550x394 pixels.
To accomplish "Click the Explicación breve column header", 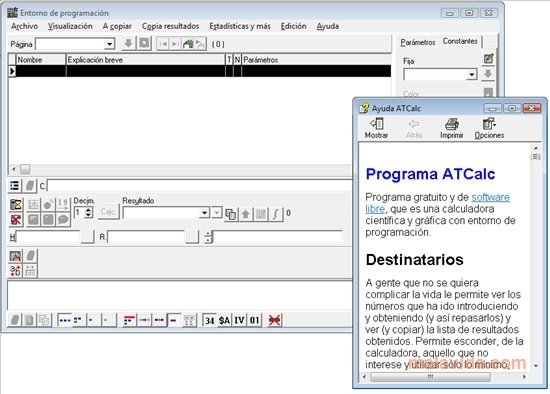I will point(146,60).
